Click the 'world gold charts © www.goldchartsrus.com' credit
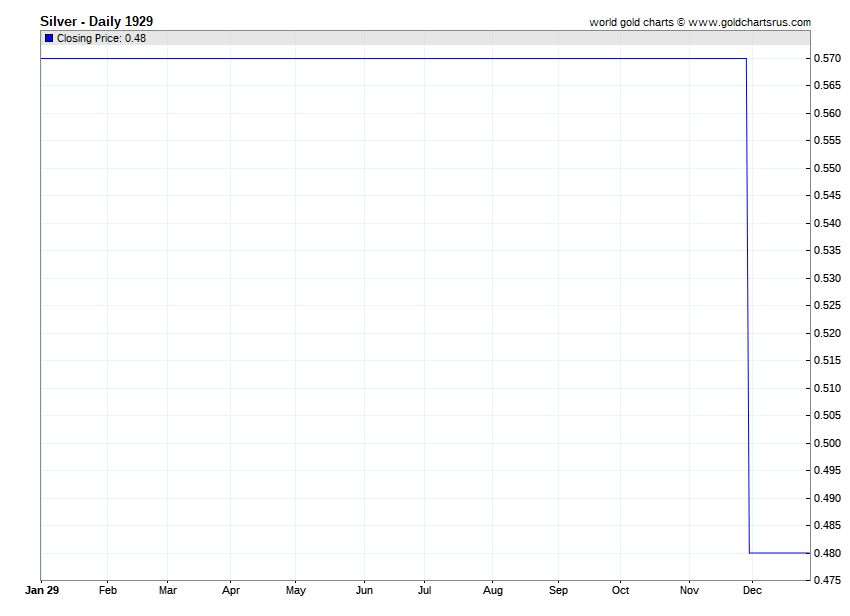850x616 pixels. pyautogui.click(x=700, y=22)
